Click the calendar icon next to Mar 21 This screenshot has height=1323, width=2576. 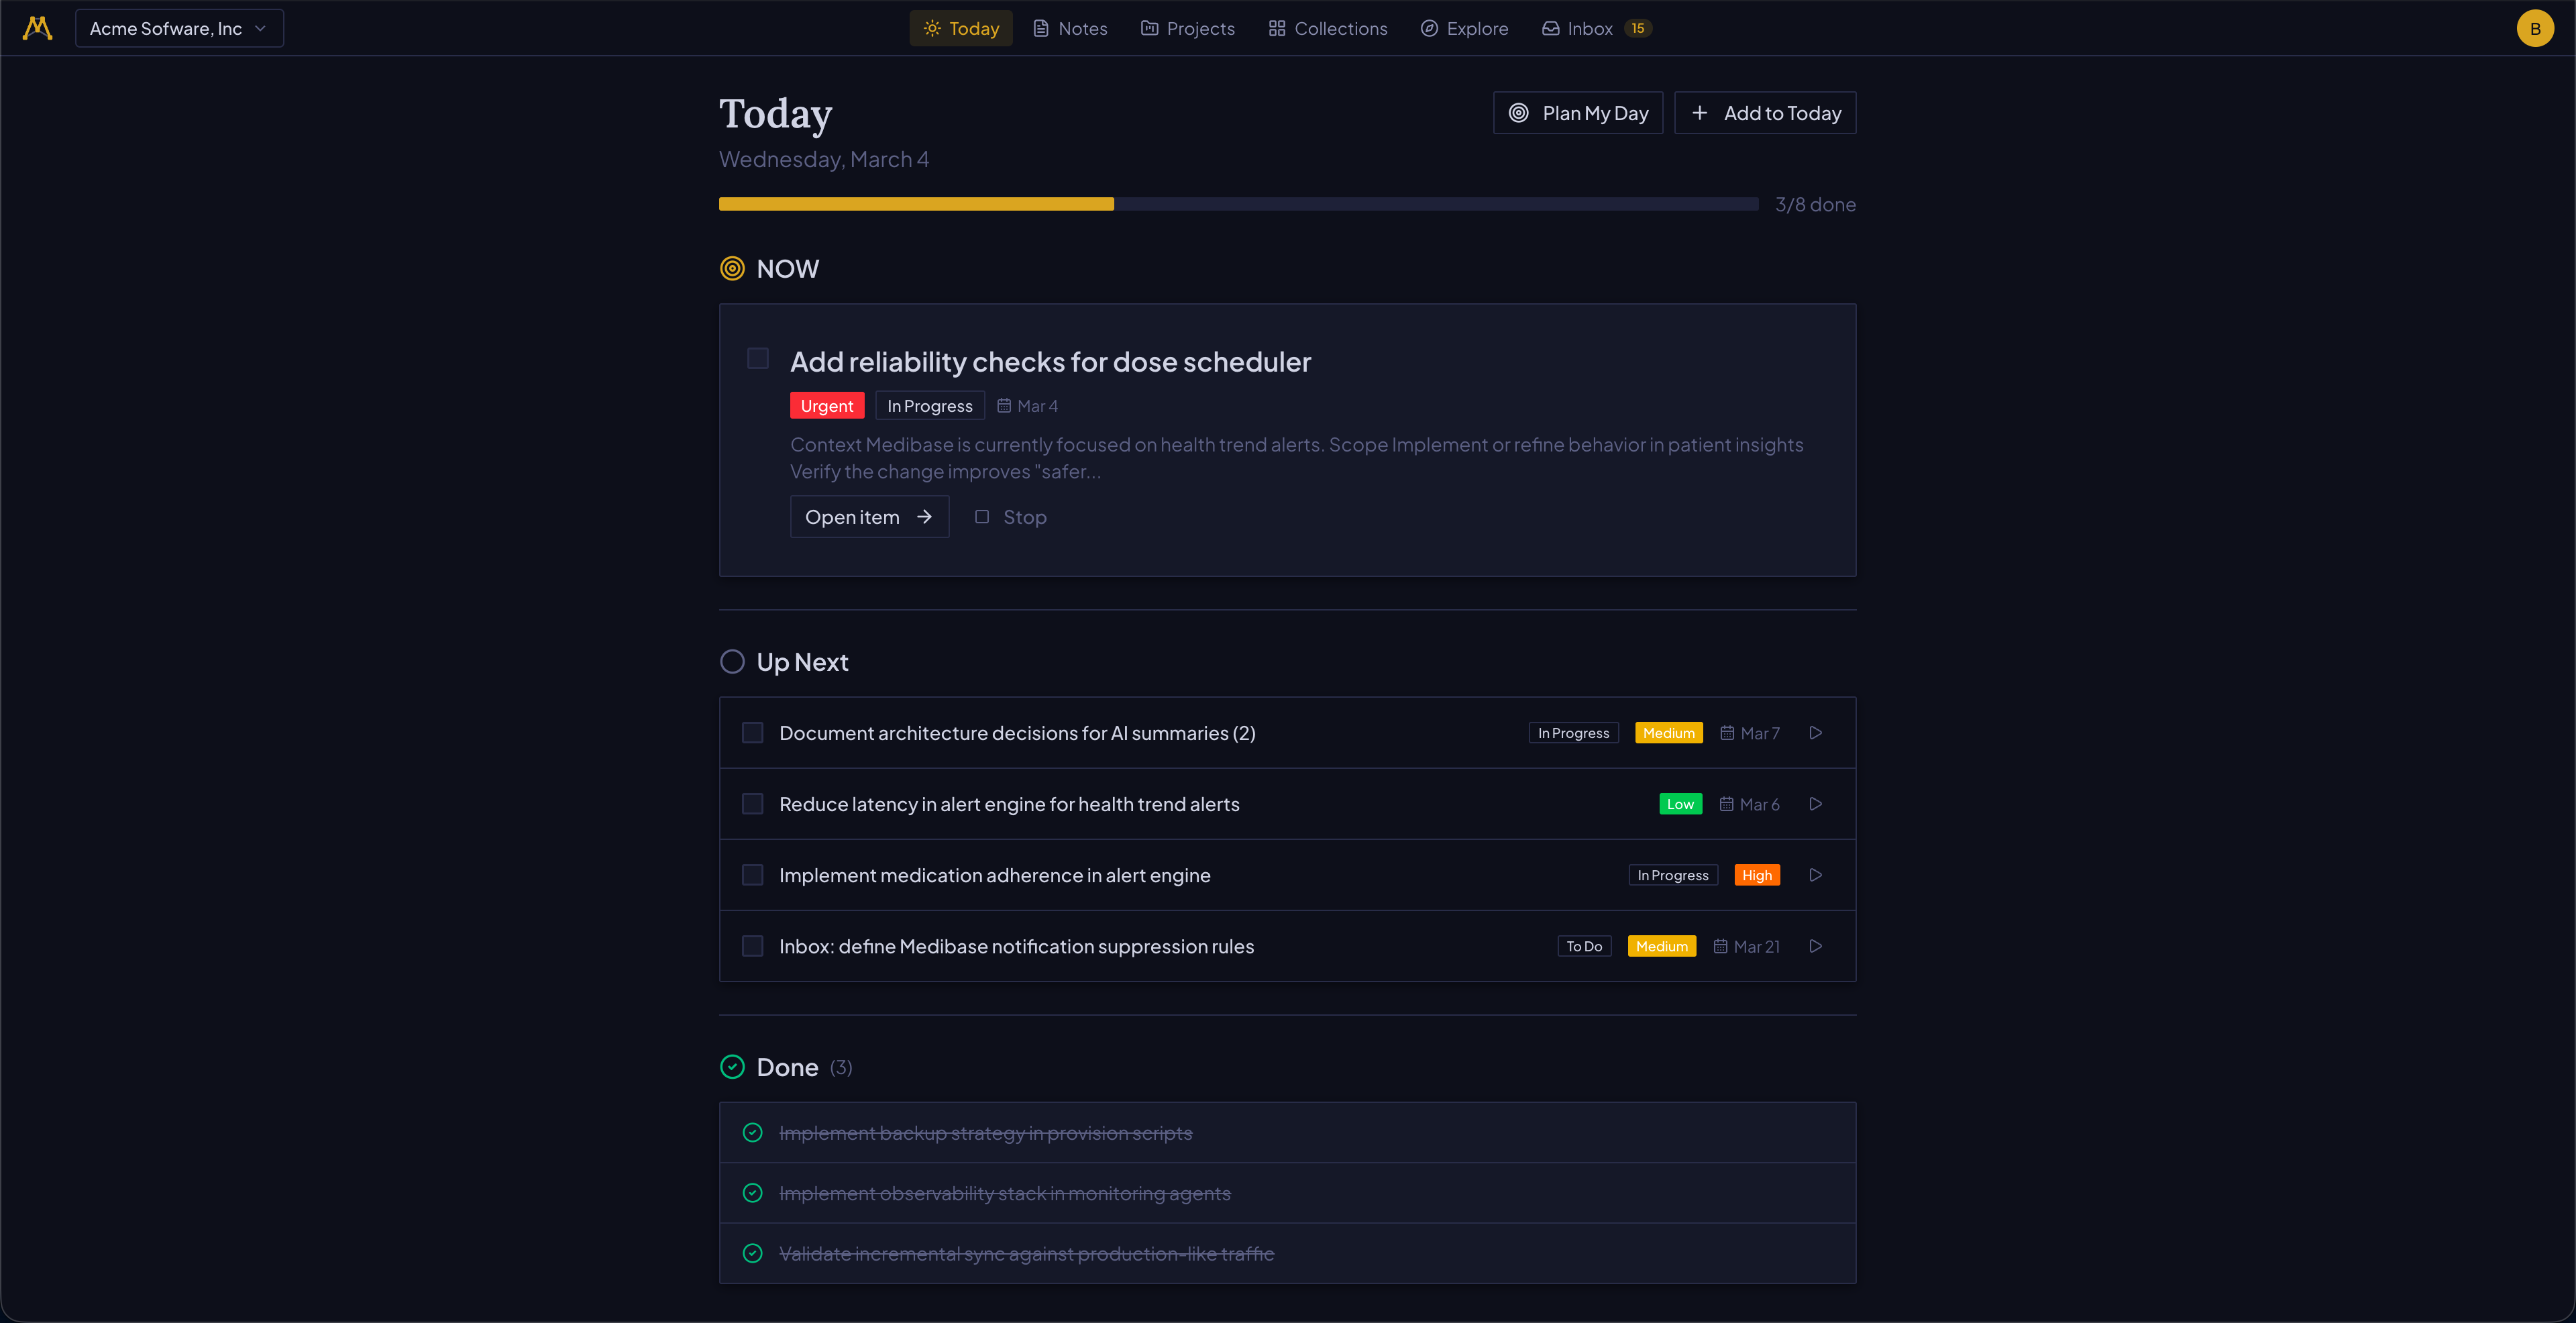click(x=1719, y=946)
